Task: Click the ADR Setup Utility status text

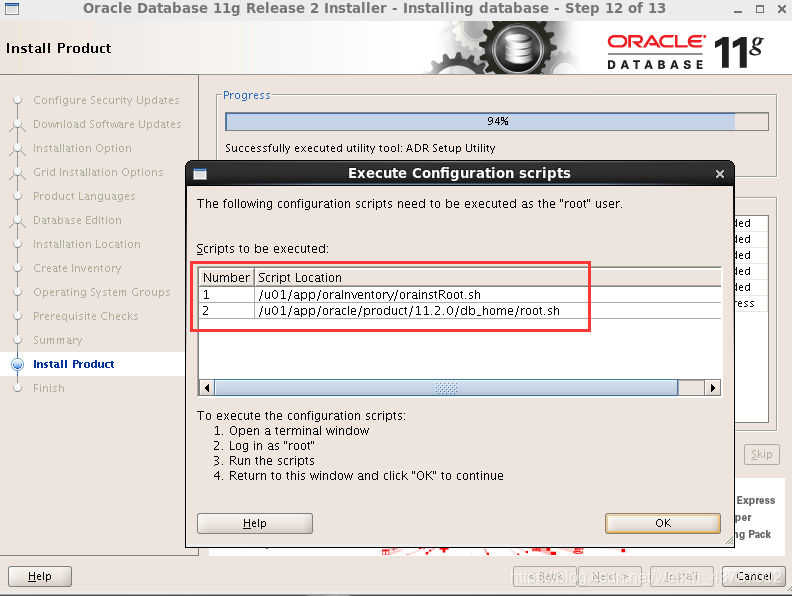Action: pos(360,148)
